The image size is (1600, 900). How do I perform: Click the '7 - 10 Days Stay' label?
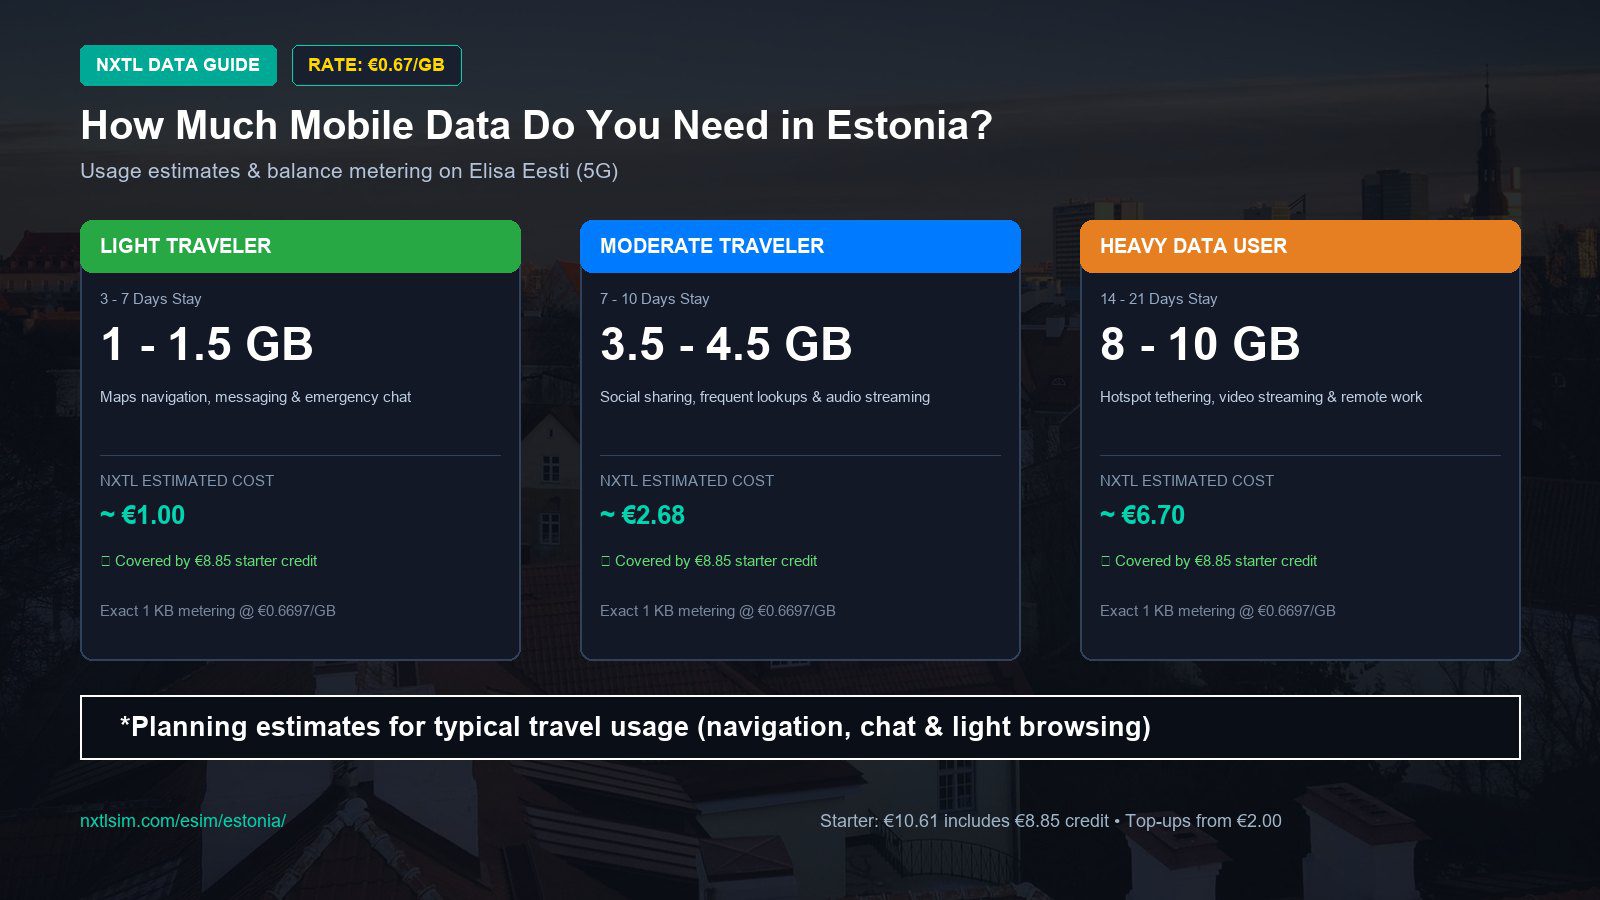tap(655, 299)
